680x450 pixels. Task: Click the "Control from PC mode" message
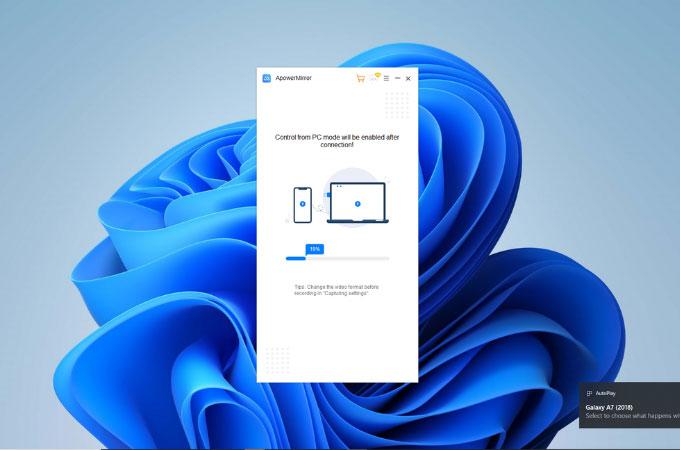point(337,141)
